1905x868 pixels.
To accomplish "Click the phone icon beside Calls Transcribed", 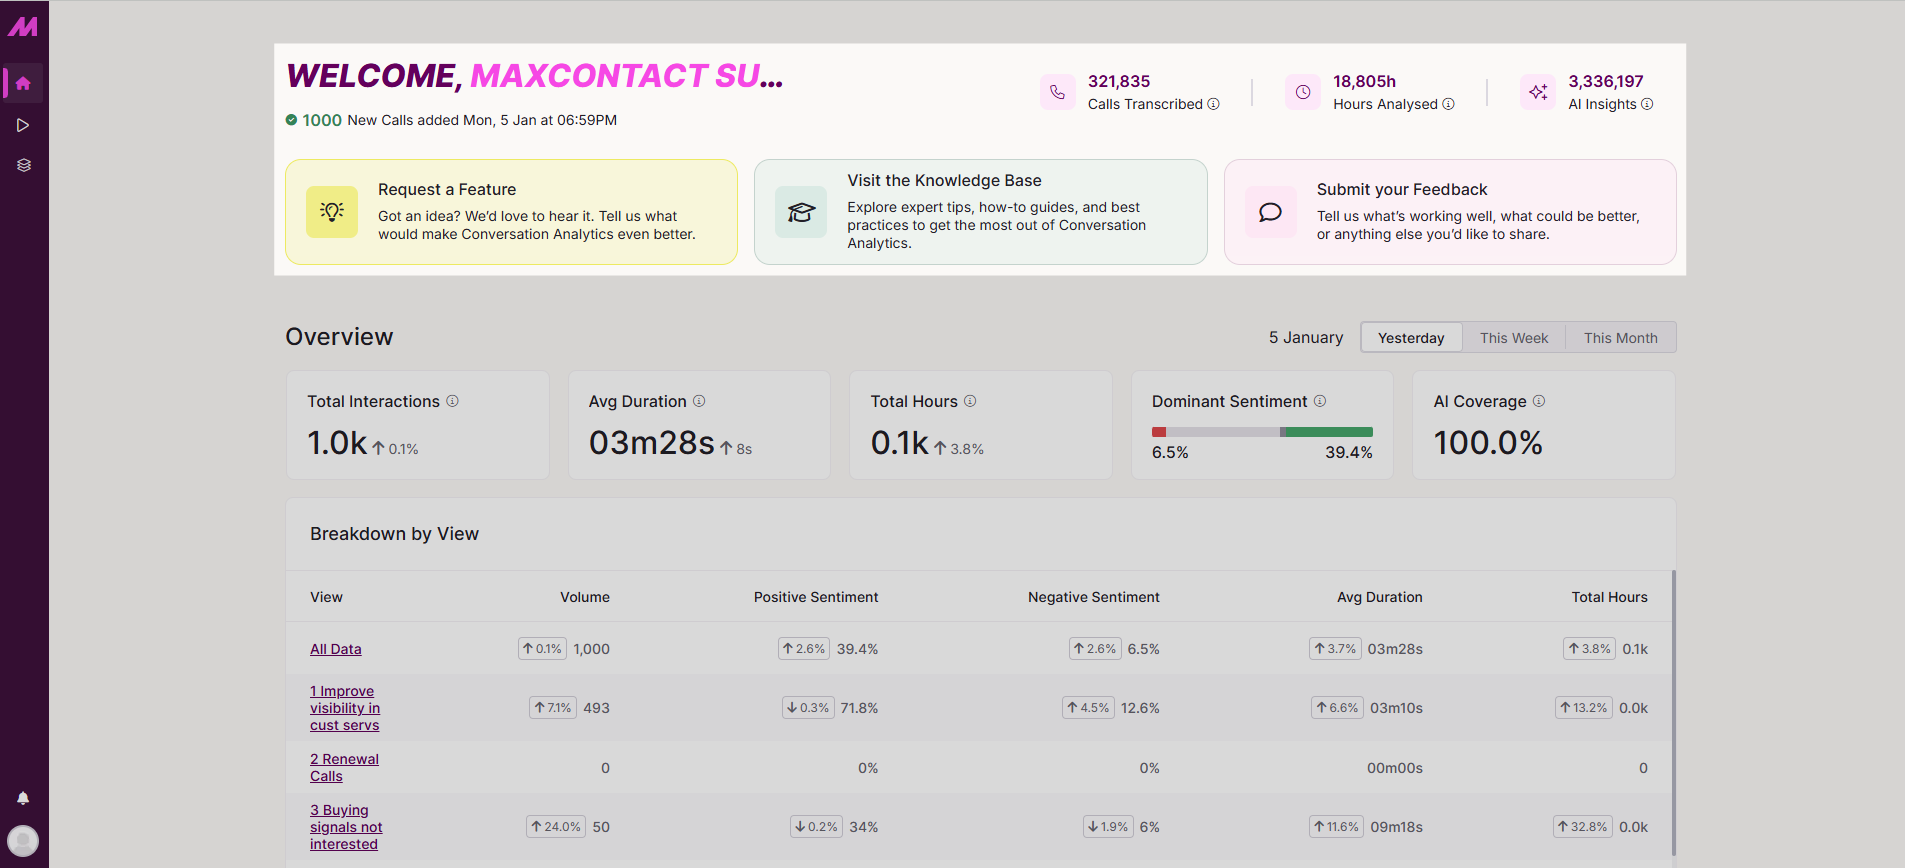I will (x=1057, y=92).
